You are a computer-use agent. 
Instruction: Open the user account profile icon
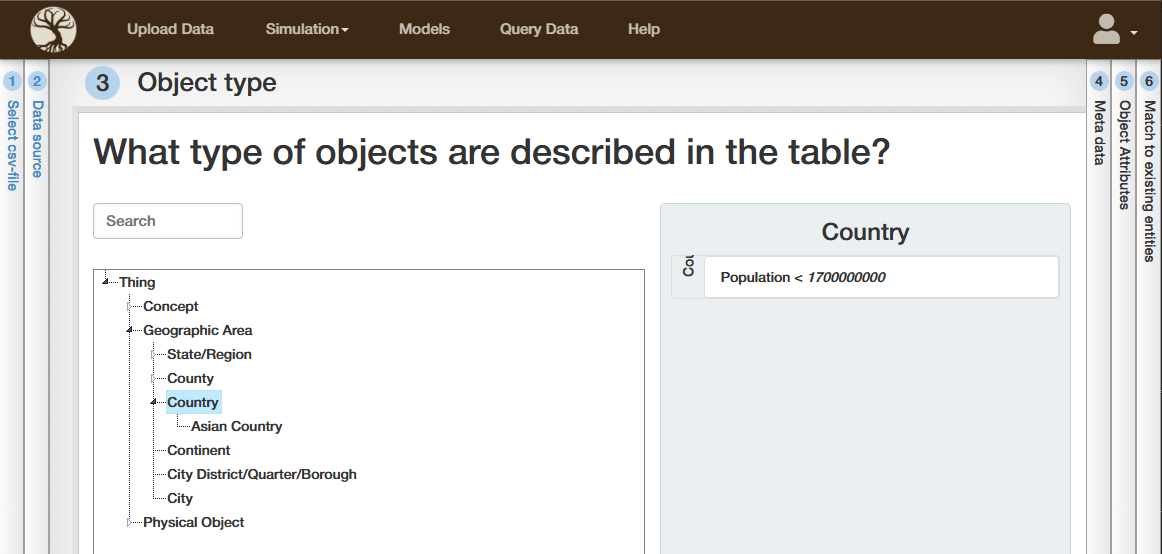tap(1106, 29)
